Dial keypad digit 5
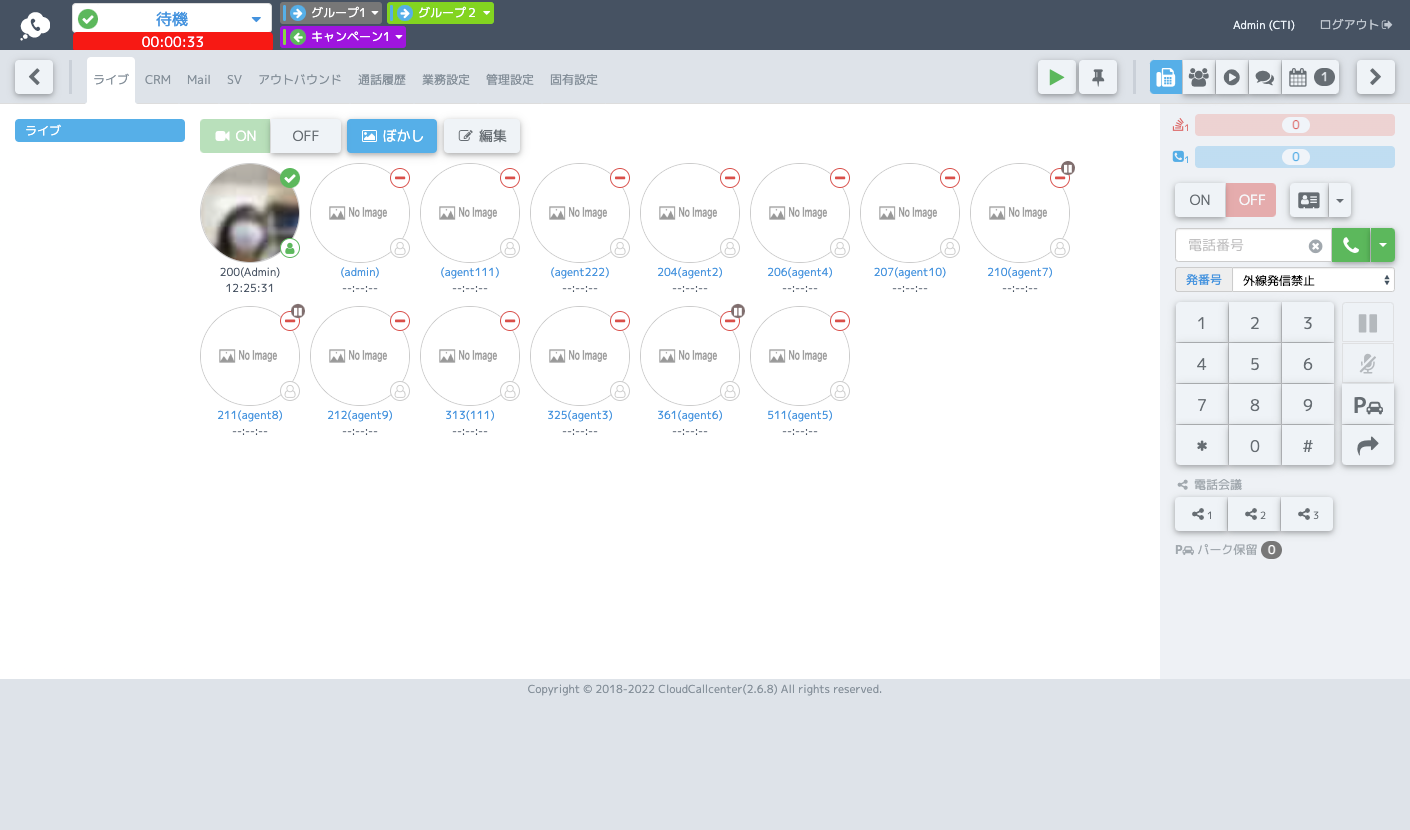Image resolution: width=1410 pixels, height=830 pixels. pyautogui.click(x=1255, y=364)
